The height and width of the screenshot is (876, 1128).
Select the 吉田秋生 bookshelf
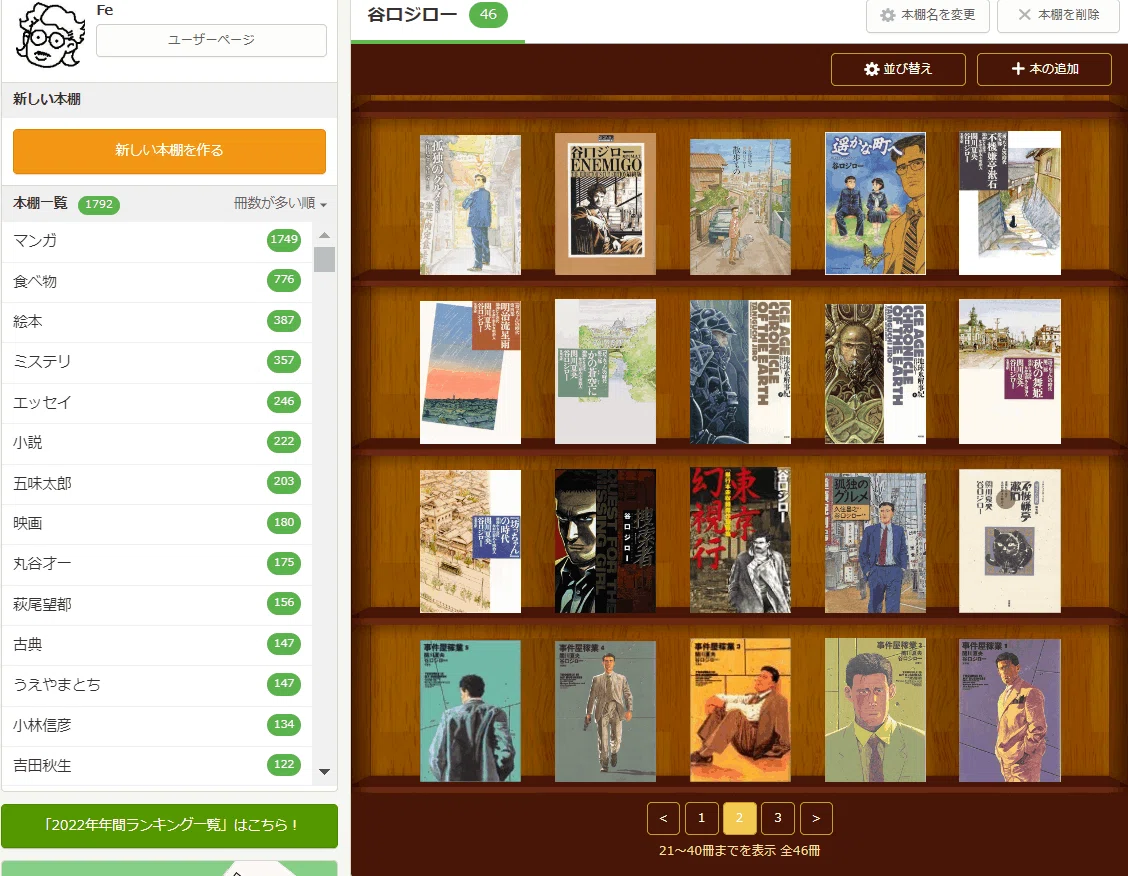[x=157, y=765]
